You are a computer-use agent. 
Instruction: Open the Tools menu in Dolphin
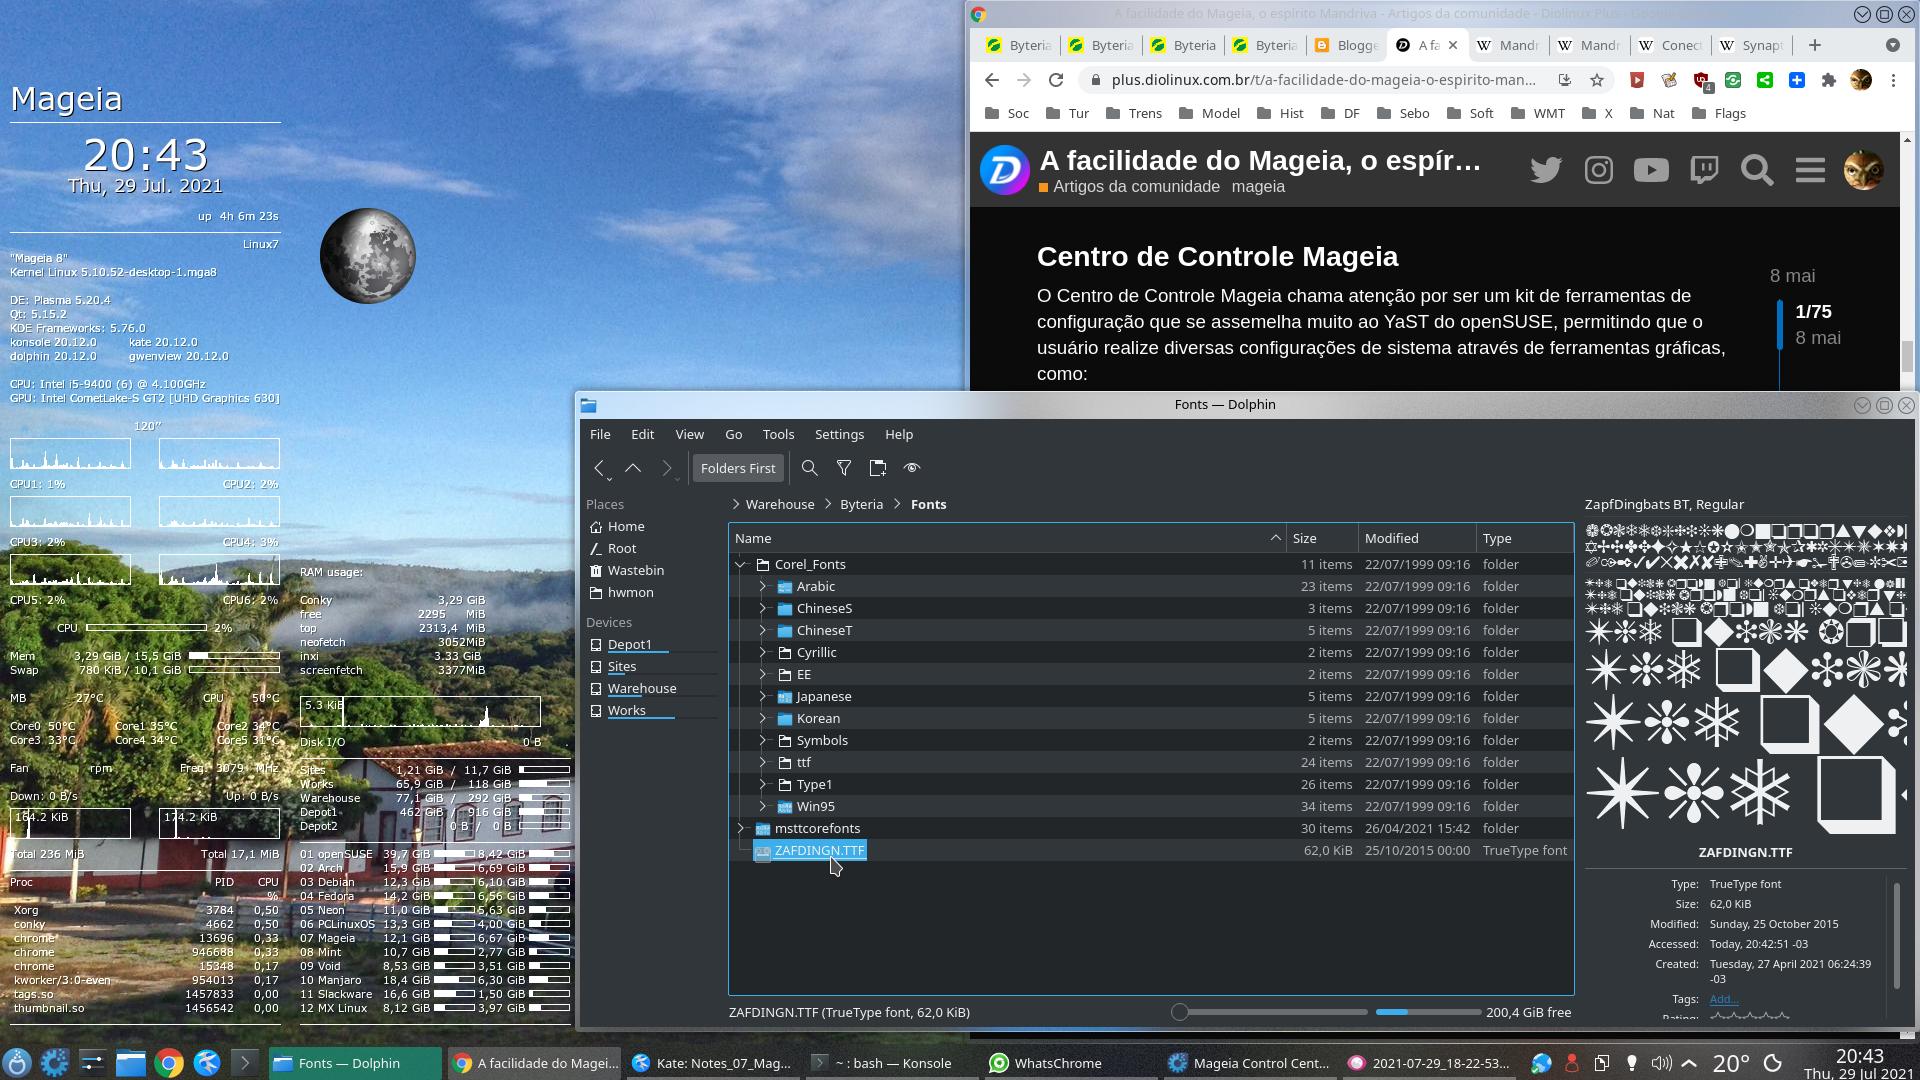(778, 435)
